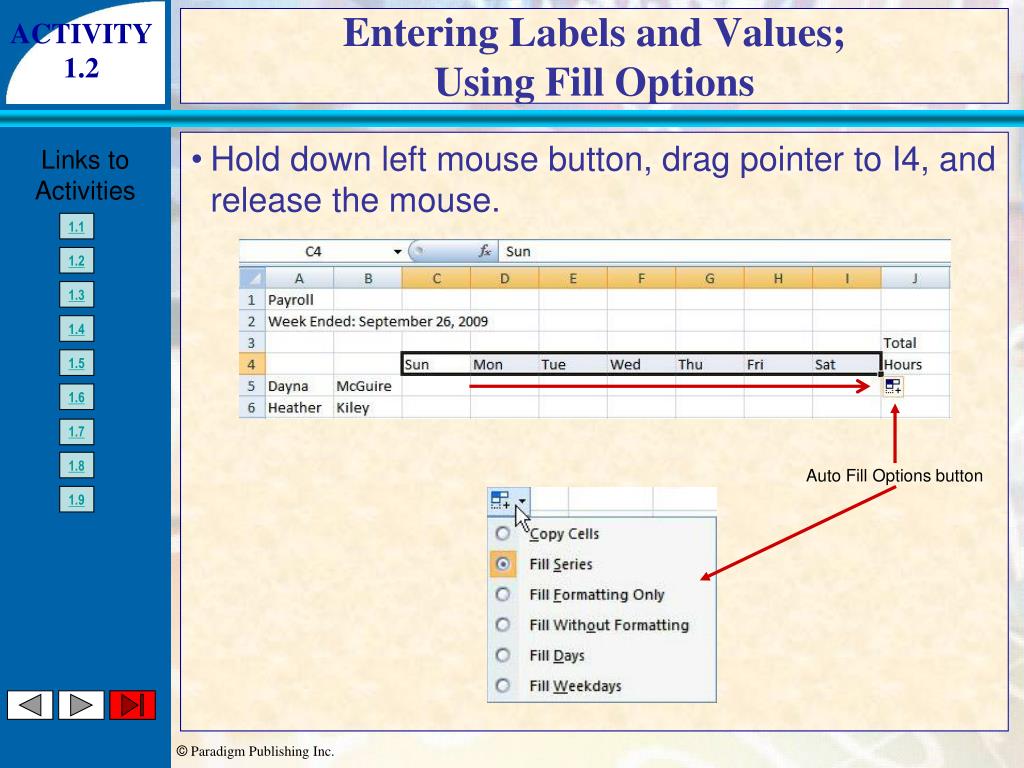Viewport: 1024px width, 768px height.
Task: Select column I header
Action: [847, 278]
